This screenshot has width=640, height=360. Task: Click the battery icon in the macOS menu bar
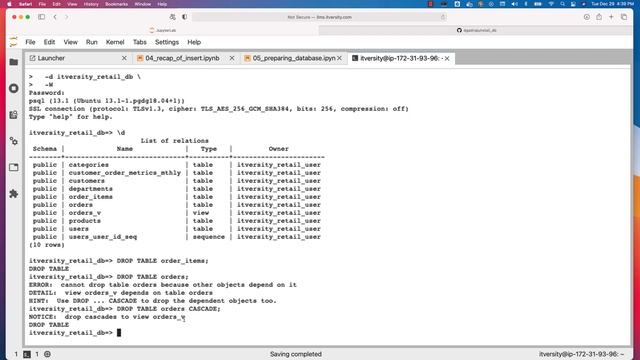click(538, 4)
